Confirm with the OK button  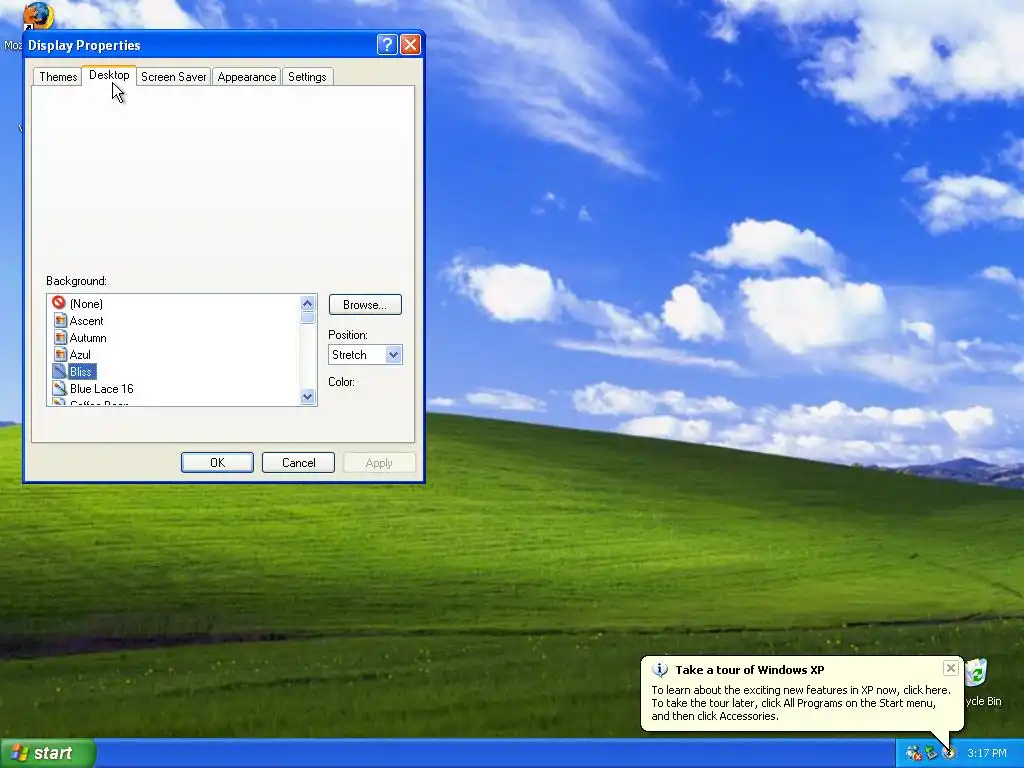(217, 462)
